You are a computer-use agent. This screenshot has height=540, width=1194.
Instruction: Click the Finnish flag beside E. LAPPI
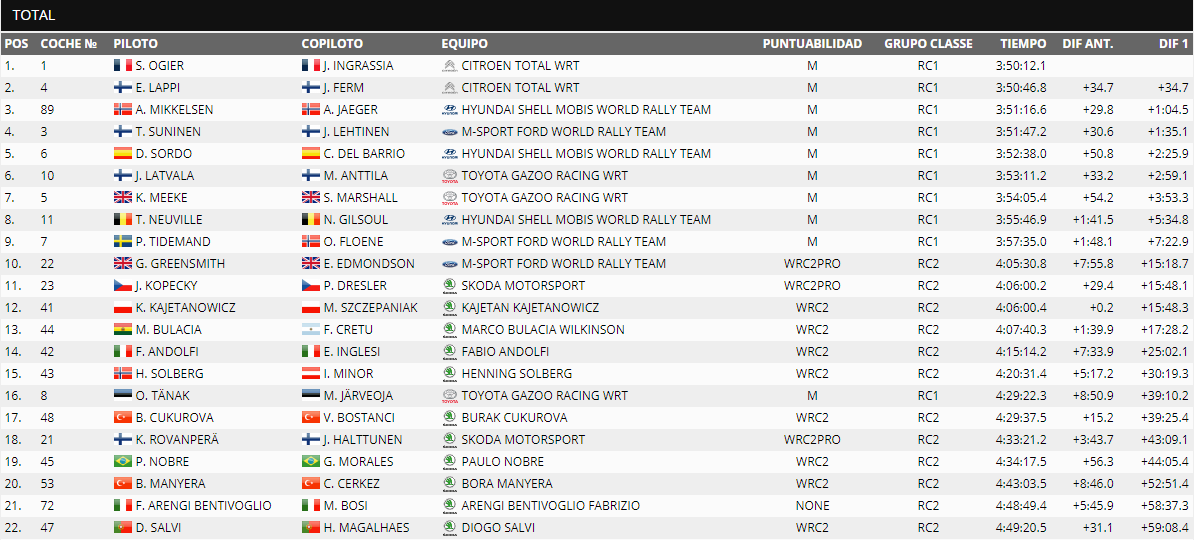123,88
